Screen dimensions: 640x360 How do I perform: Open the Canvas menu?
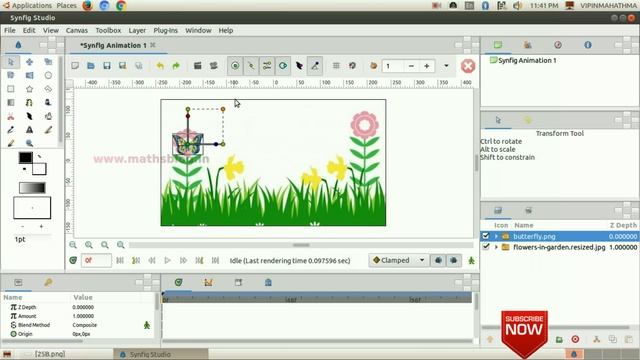point(77,30)
